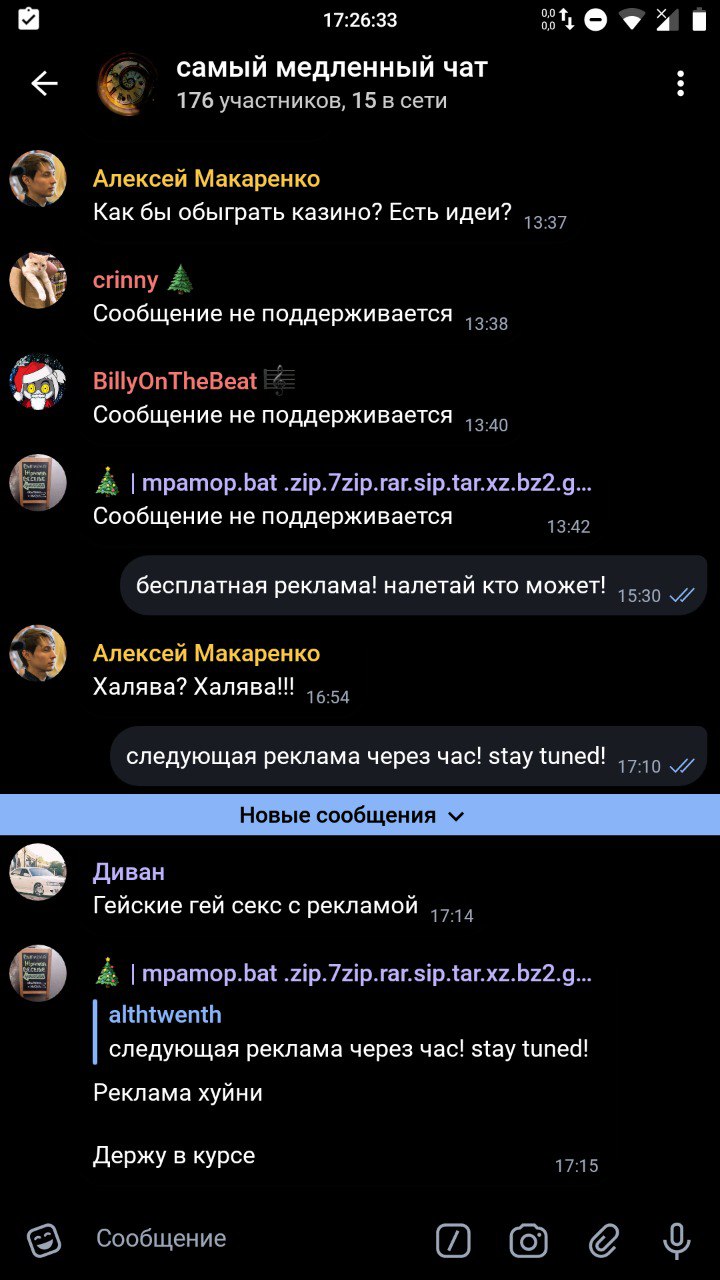Open group info via самый медленный чат title
The image size is (720, 1280).
[332, 68]
